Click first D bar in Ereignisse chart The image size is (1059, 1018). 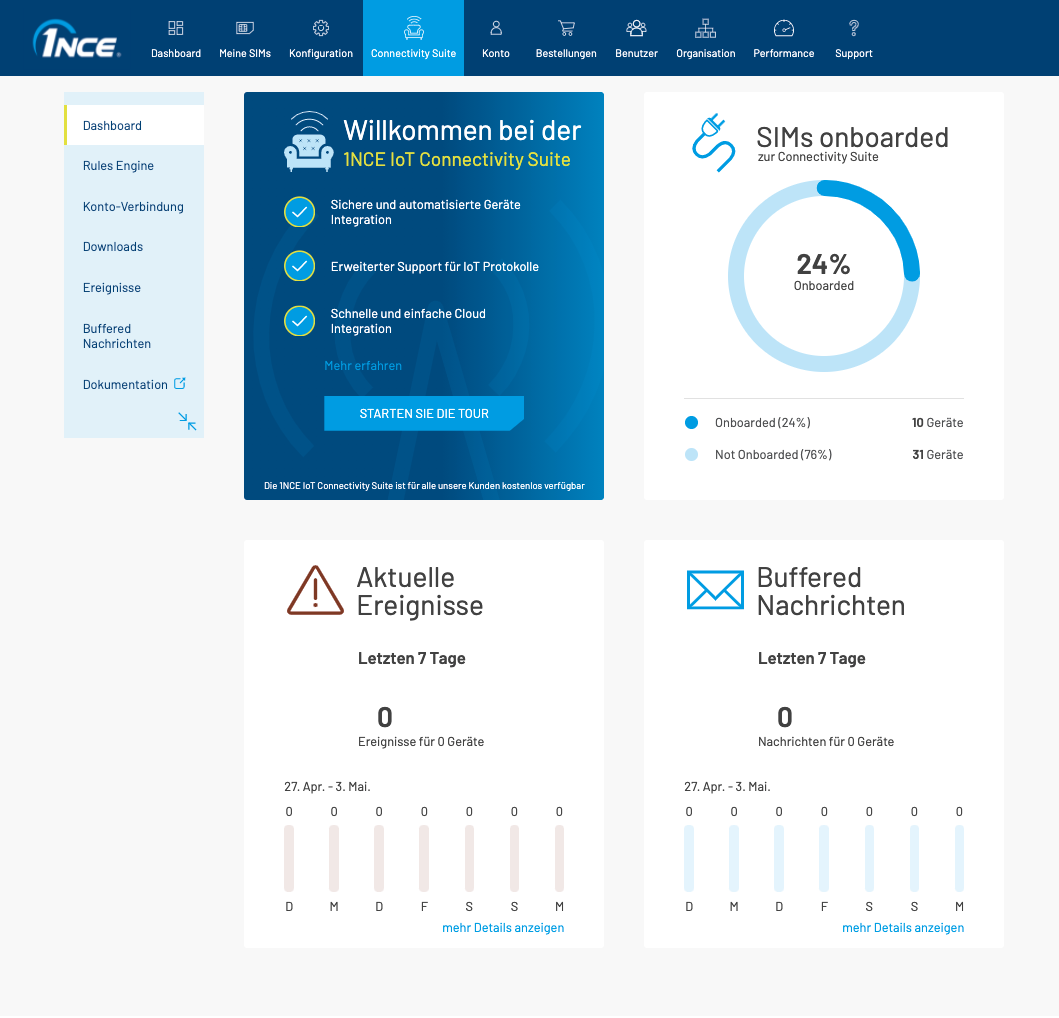click(289, 859)
